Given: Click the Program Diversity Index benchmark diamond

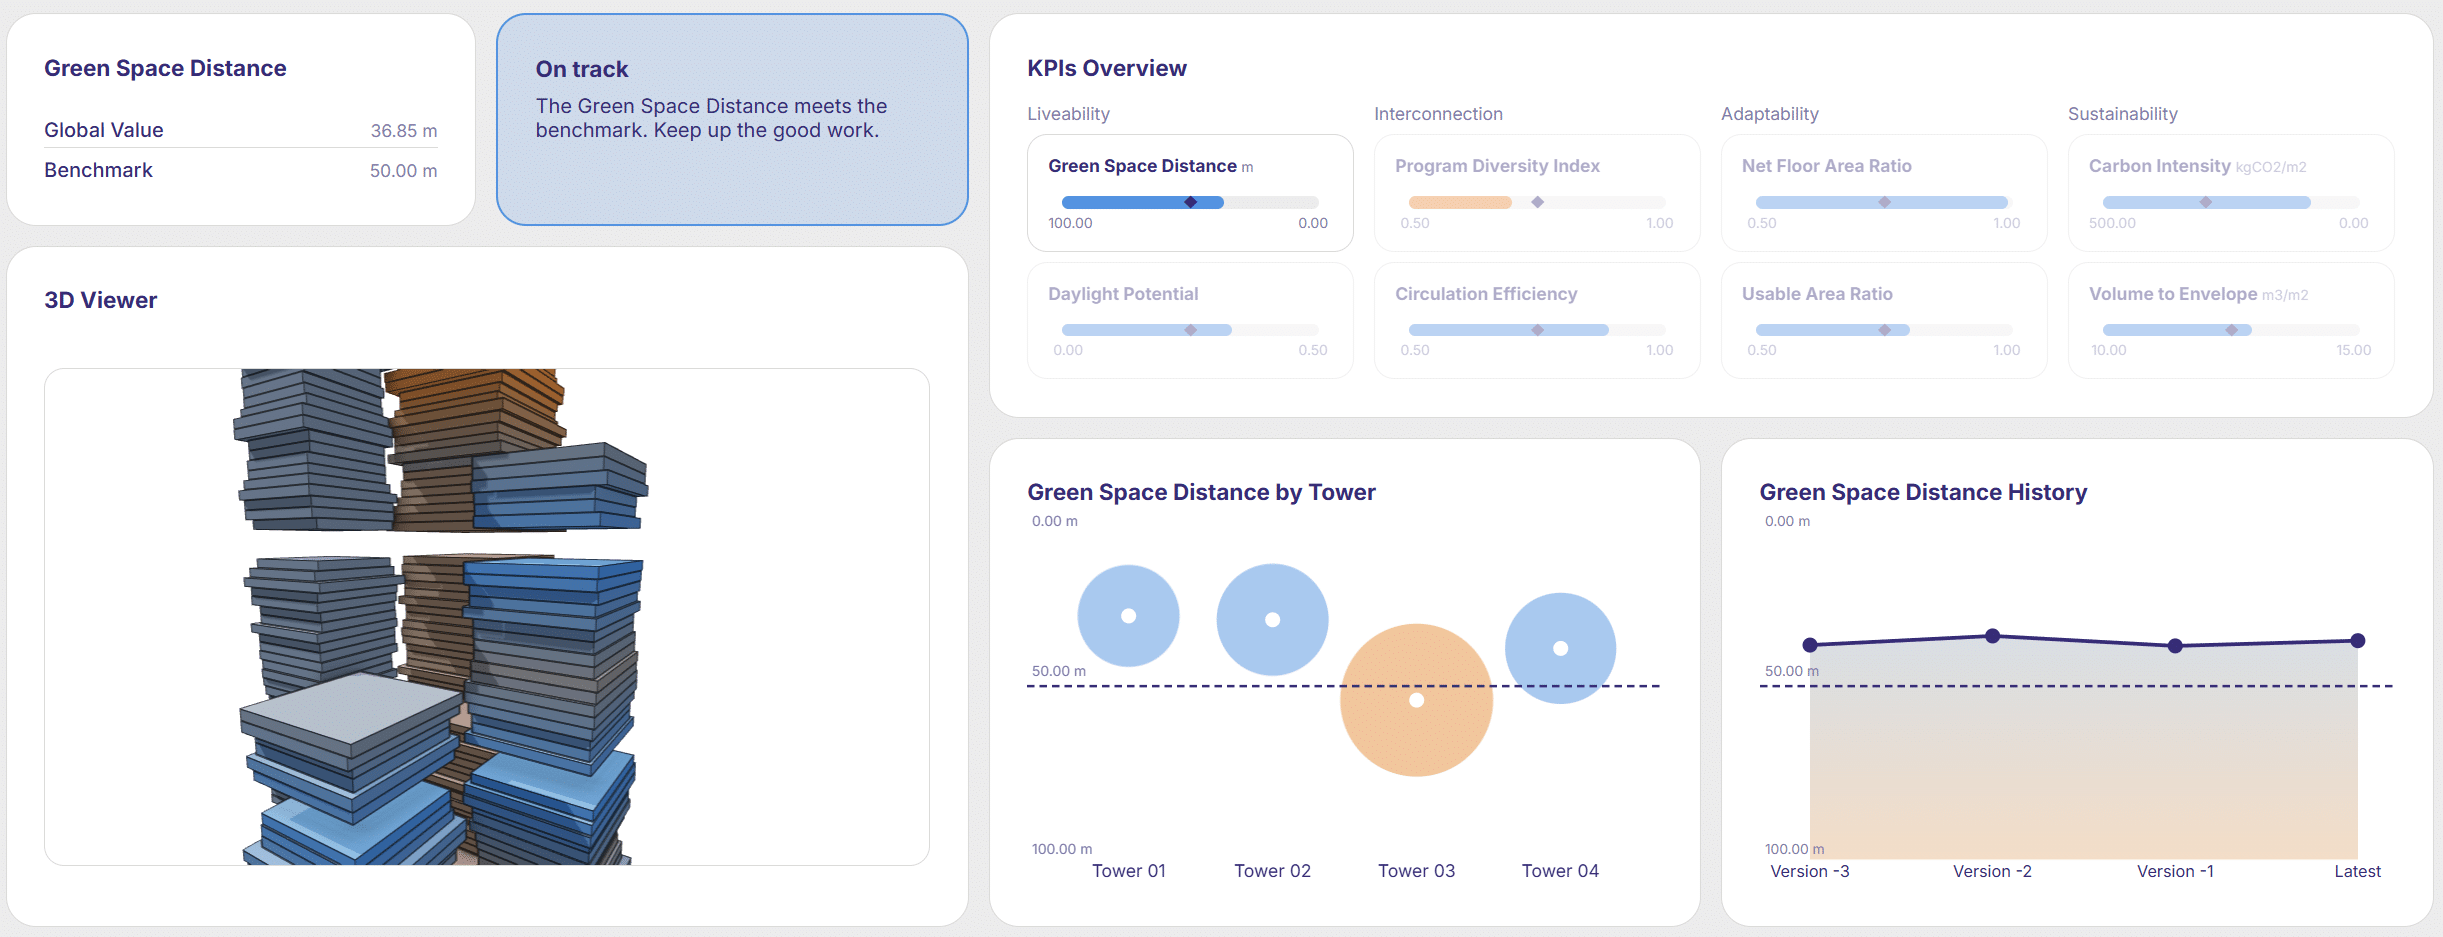Looking at the screenshot, I should (1537, 202).
